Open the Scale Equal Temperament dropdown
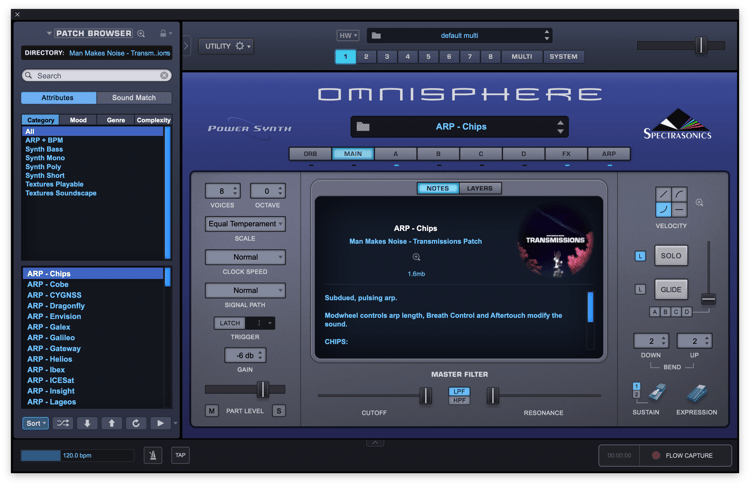This screenshot has height=486, width=750. 245,224
